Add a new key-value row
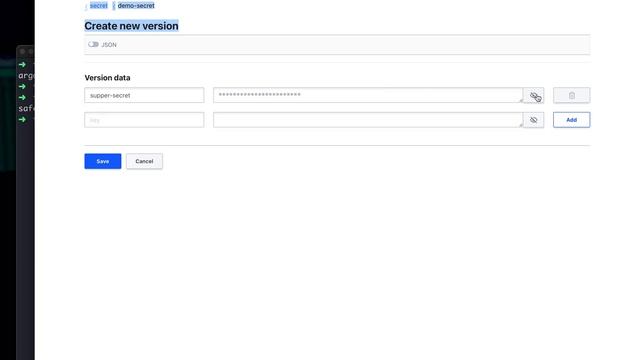Image resolution: width=640 pixels, height=360 pixels. [571, 120]
